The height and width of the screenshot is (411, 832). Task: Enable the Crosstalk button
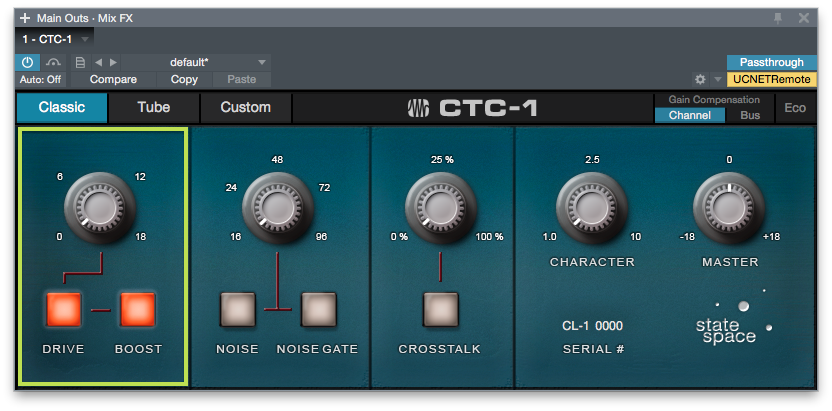pos(441,310)
